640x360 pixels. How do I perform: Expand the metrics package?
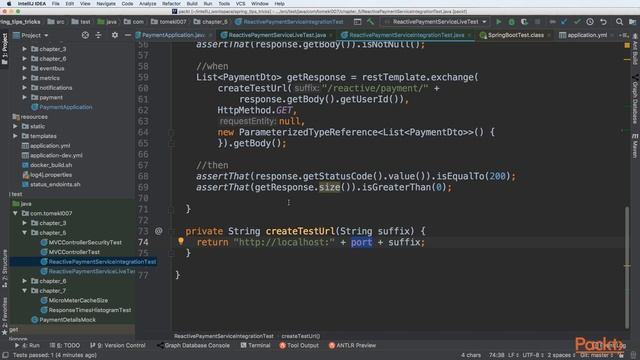point(24,78)
